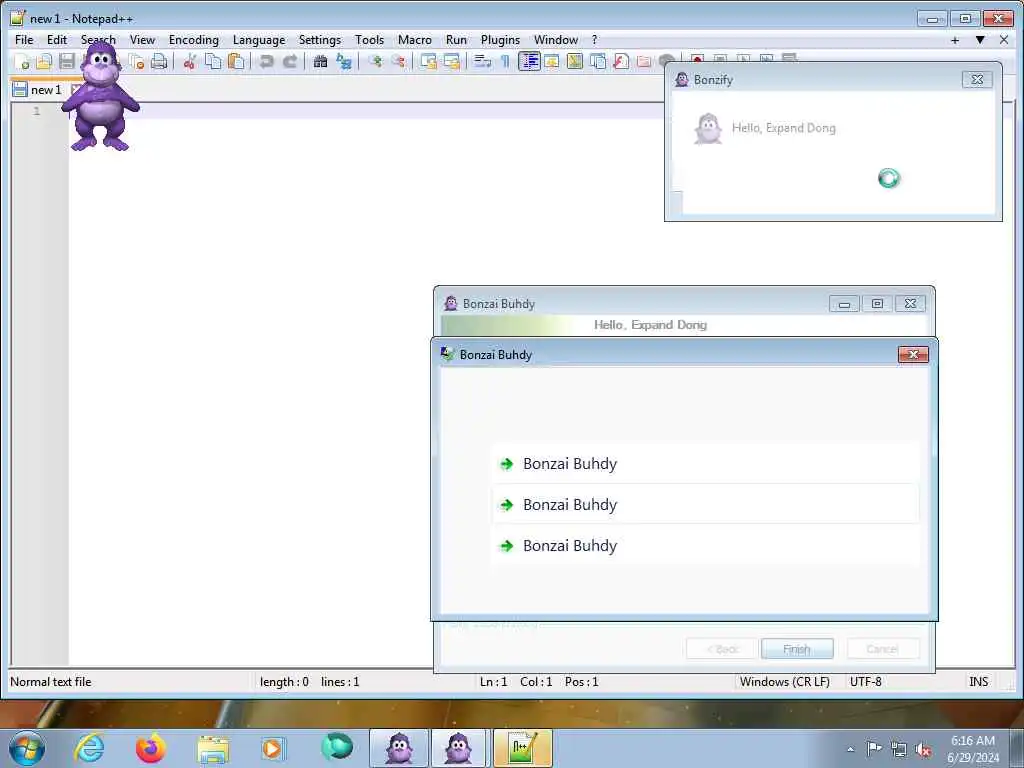Click the Close All toolbar icon
The width and height of the screenshot is (1024, 768).
point(136,61)
